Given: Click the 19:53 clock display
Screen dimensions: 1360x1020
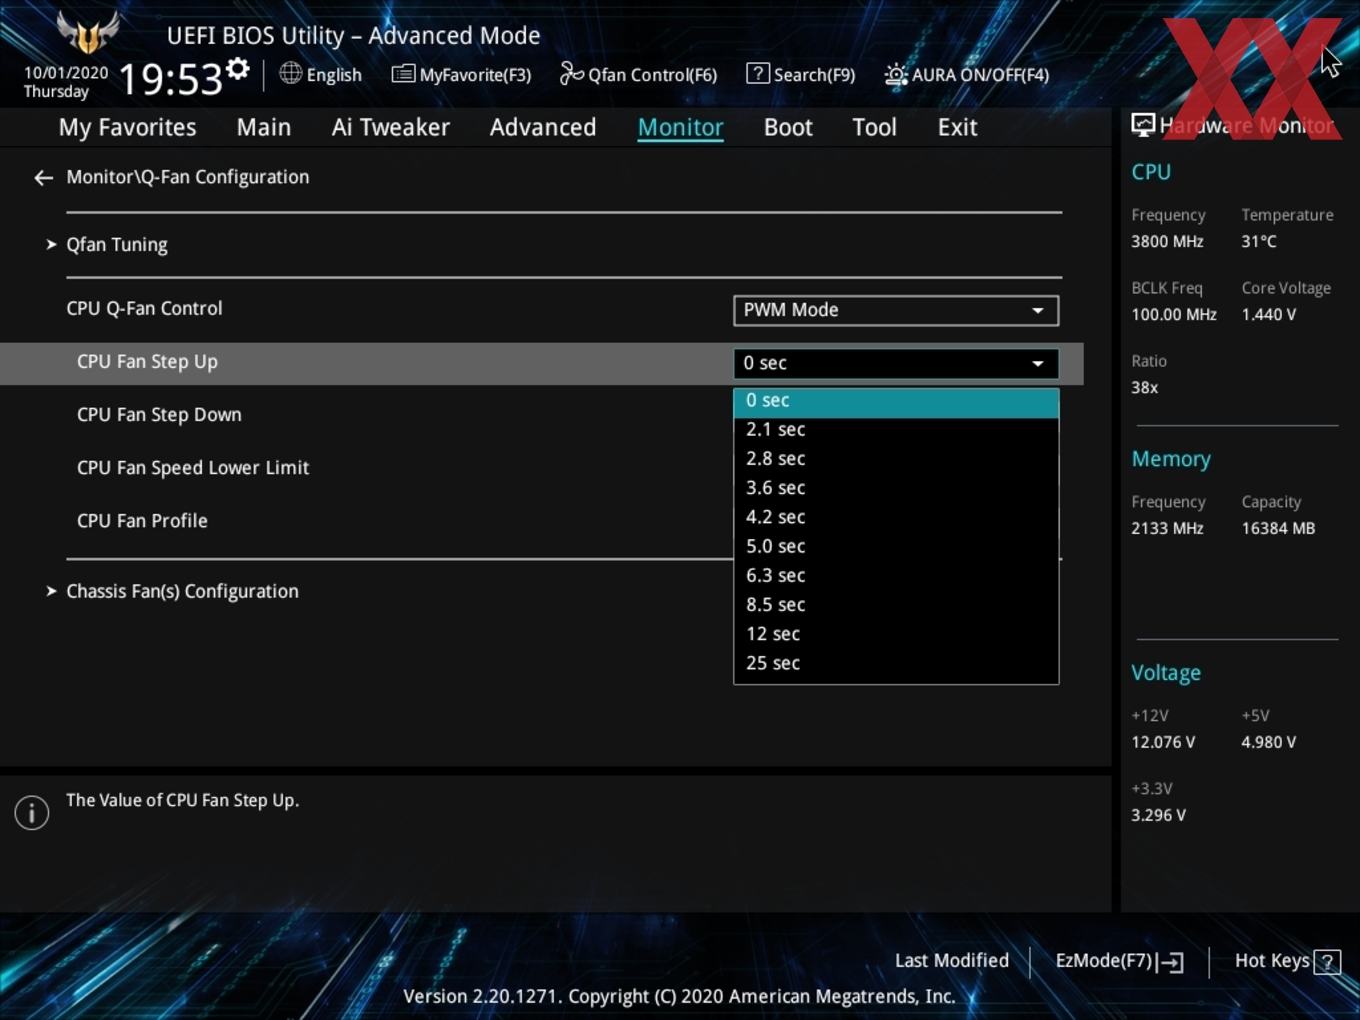Looking at the screenshot, I should pos(170,79).
